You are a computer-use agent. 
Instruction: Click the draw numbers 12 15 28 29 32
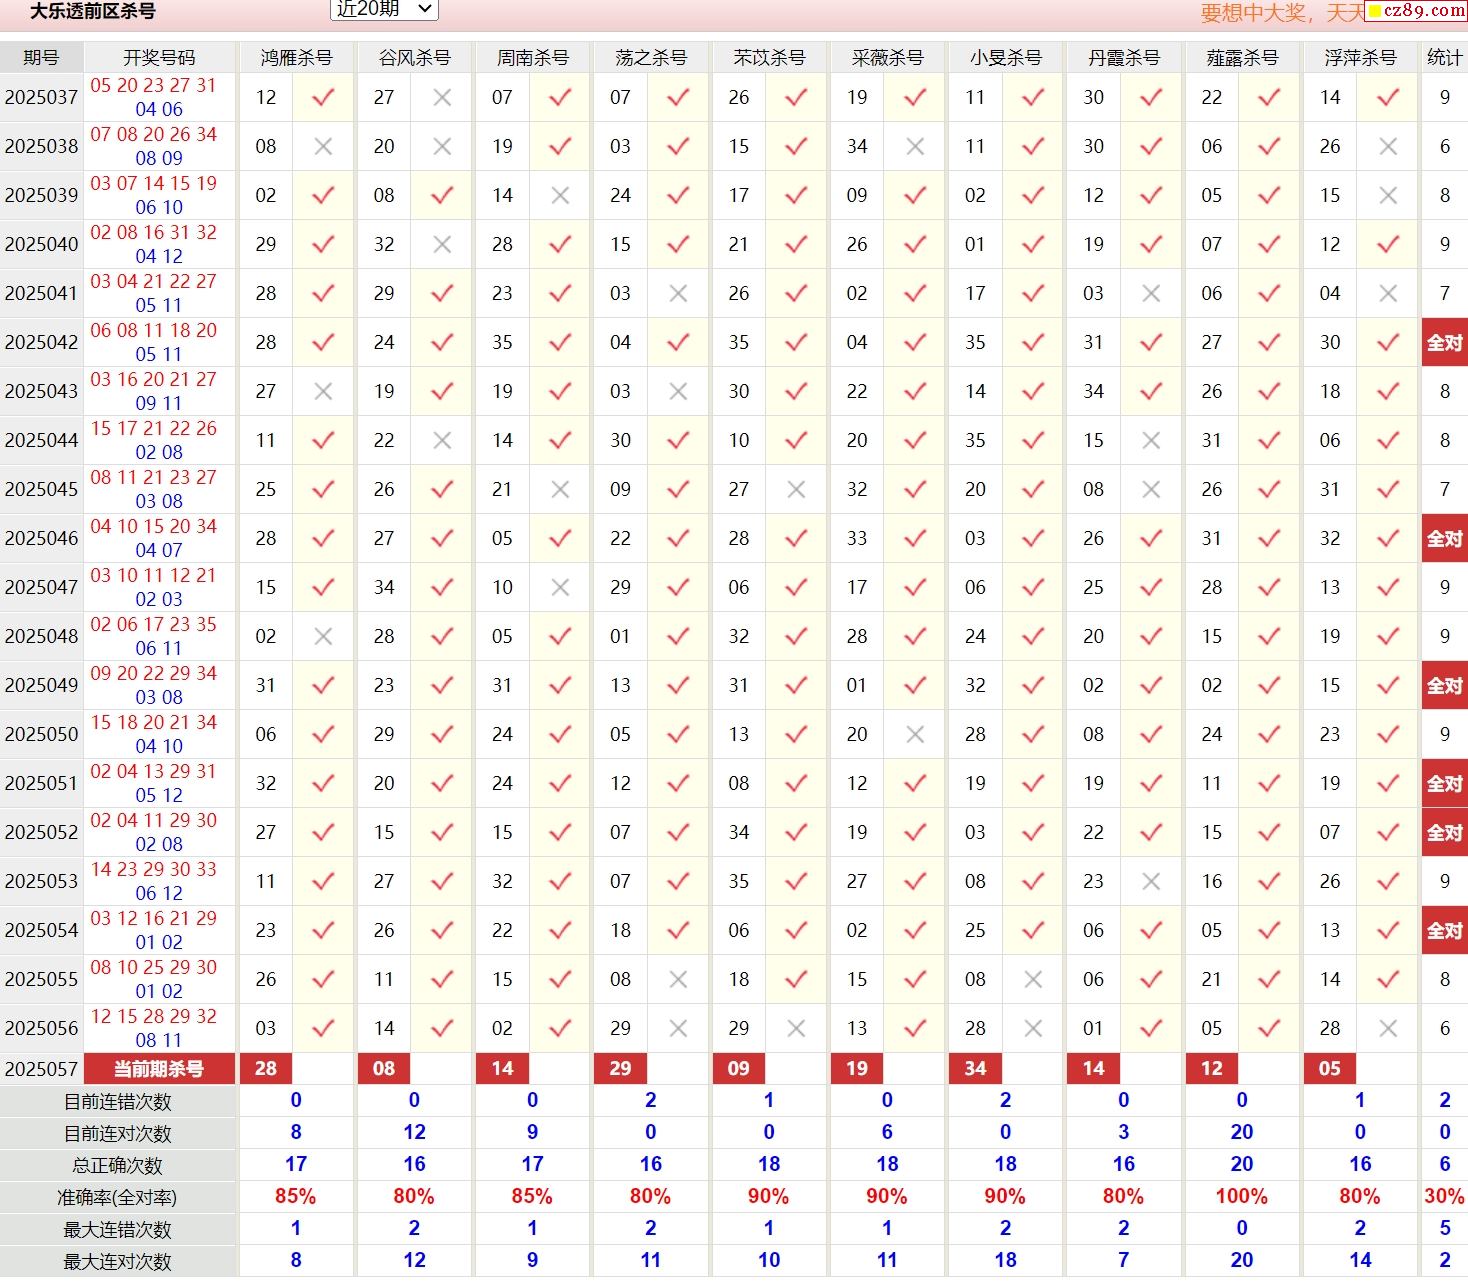(153, 1016)
